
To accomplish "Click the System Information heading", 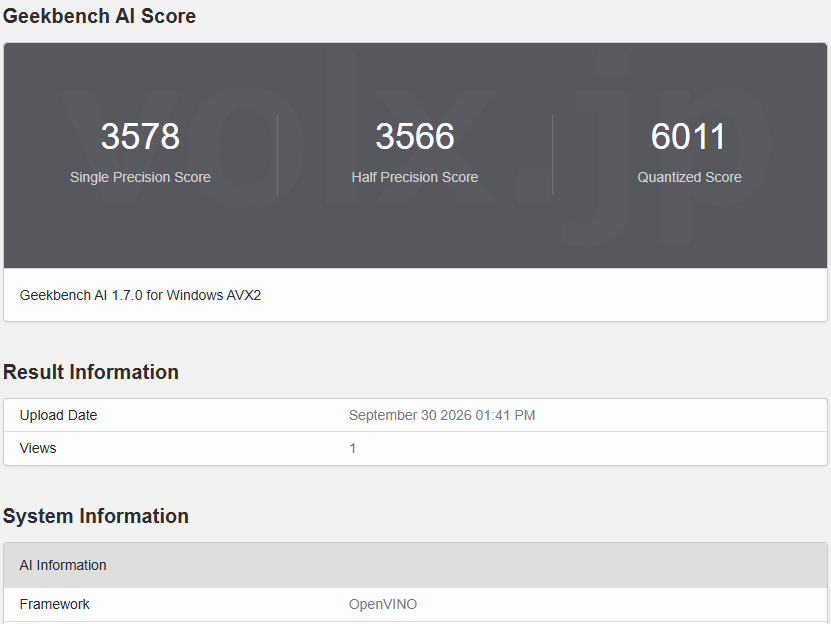I will pyautogui.click(x=96, y=516).
